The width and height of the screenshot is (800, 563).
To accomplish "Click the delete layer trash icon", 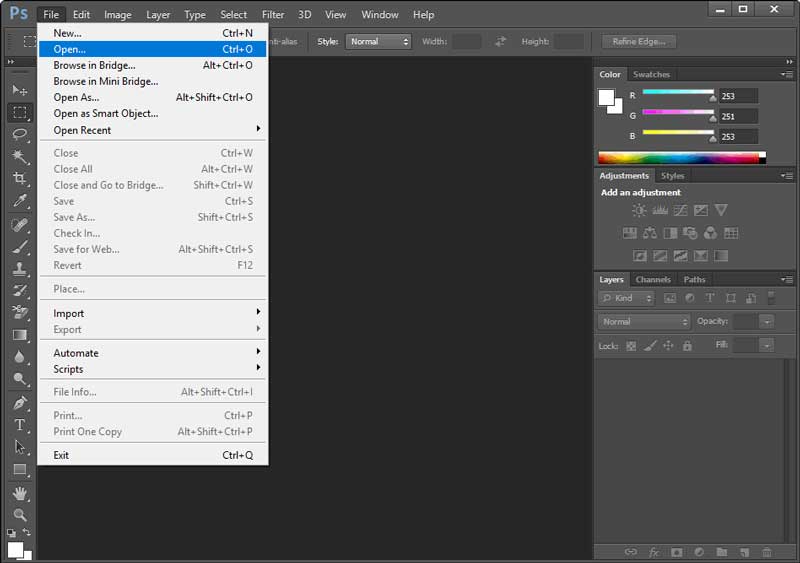I will 767,551.
